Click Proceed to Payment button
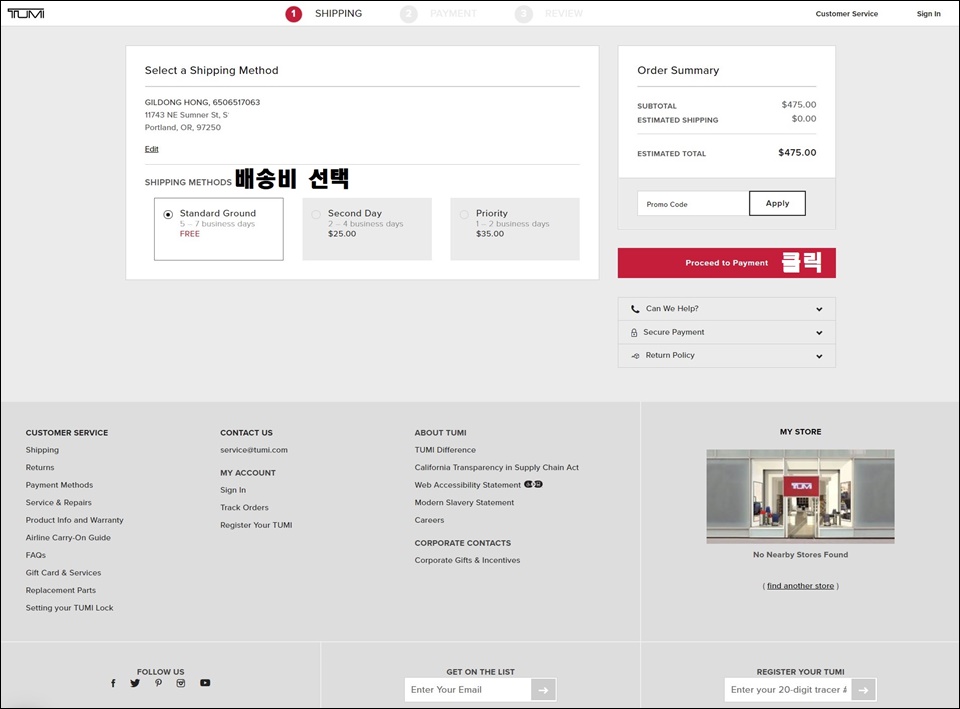Image resolution: width=960 pixels, height=709 pixels. pyautogui.click(x=726, y=263)
